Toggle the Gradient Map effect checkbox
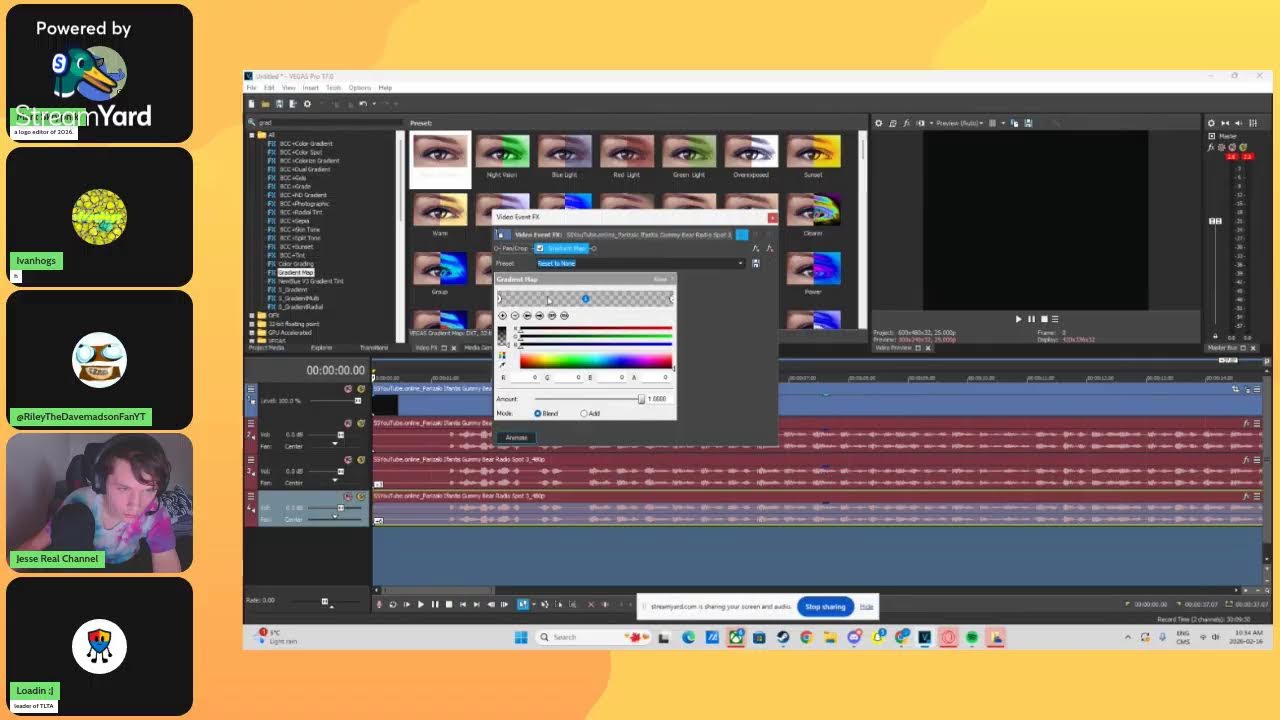This screenshot has height=720, width=1280. pyautogui.click(x=540, y=248)
